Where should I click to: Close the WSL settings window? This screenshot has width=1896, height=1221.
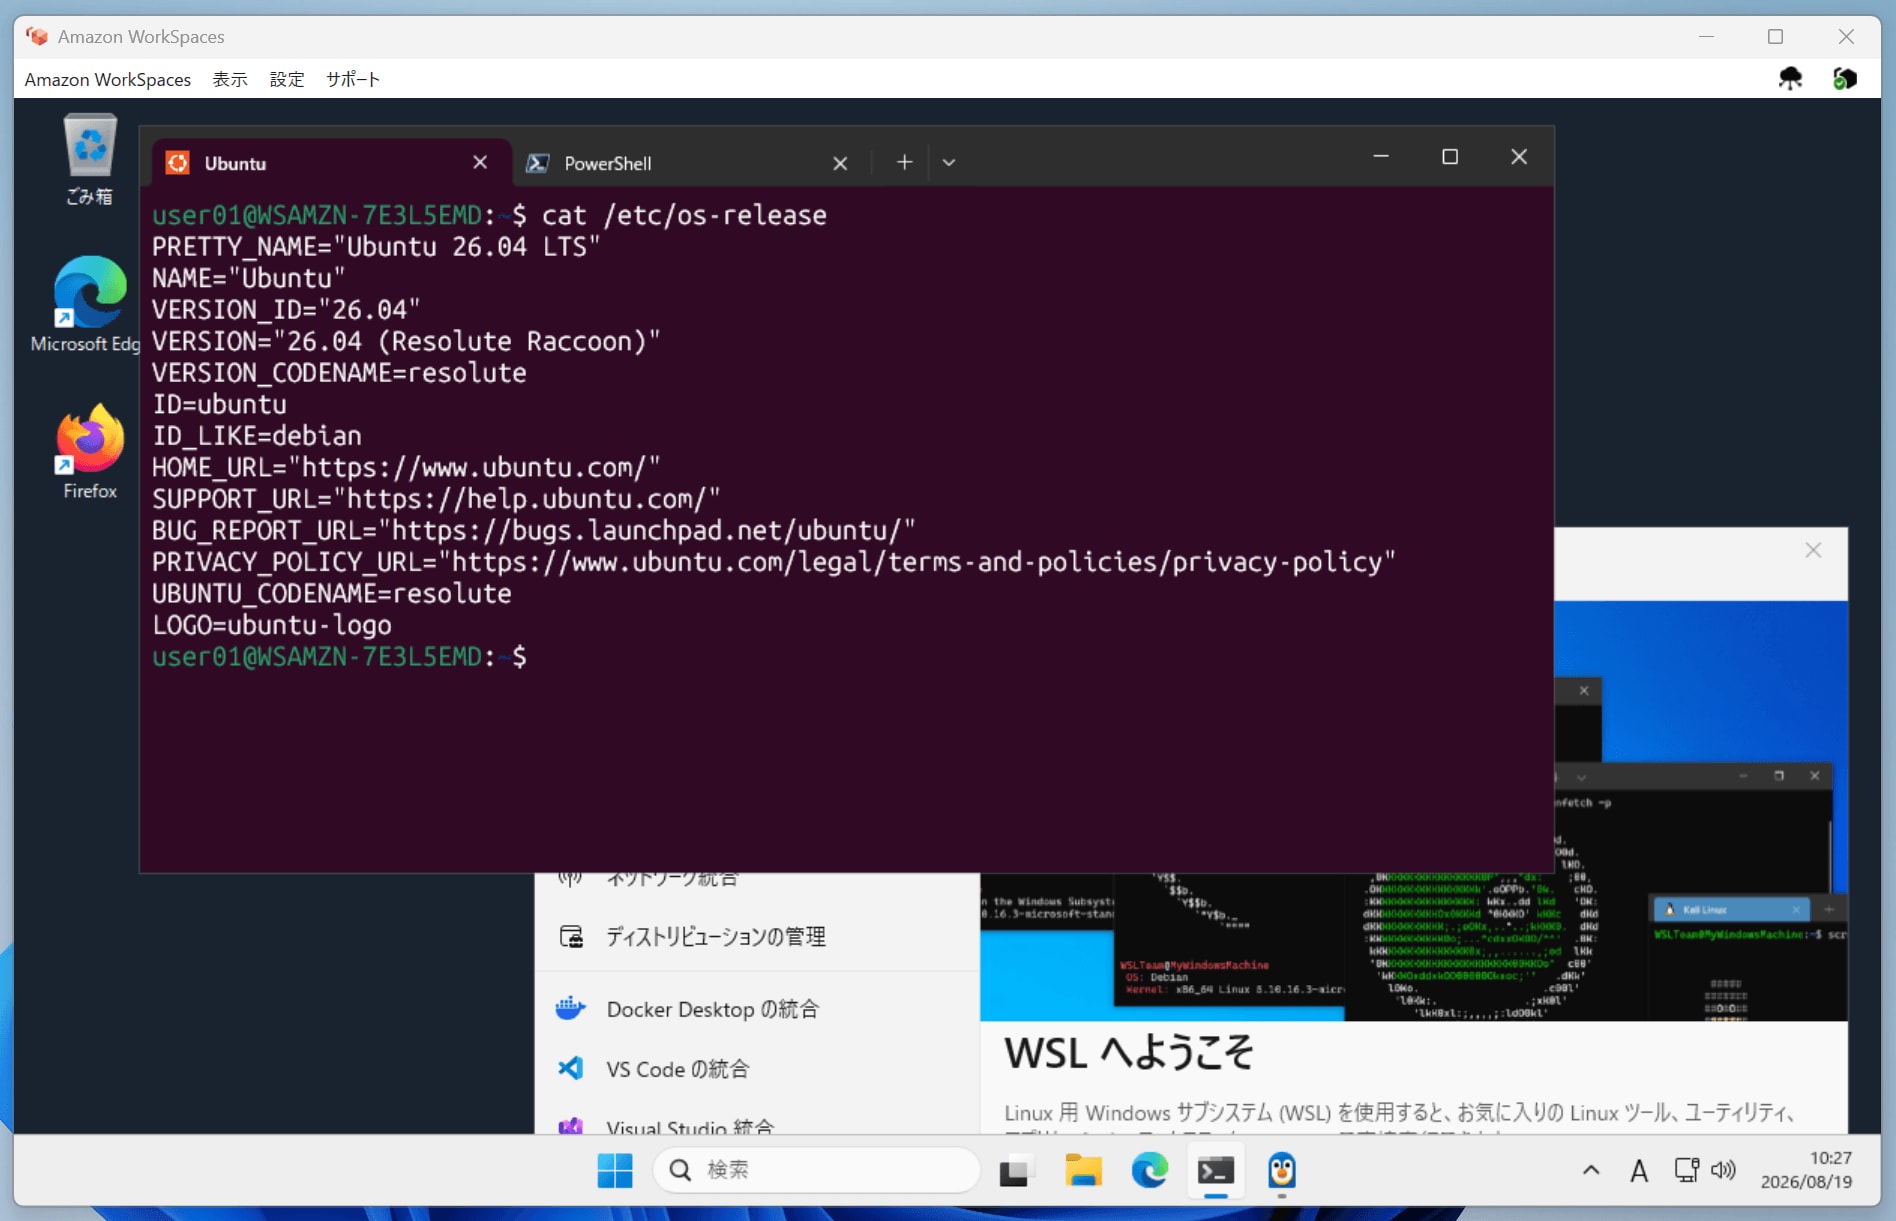(x=1813, y=550)
